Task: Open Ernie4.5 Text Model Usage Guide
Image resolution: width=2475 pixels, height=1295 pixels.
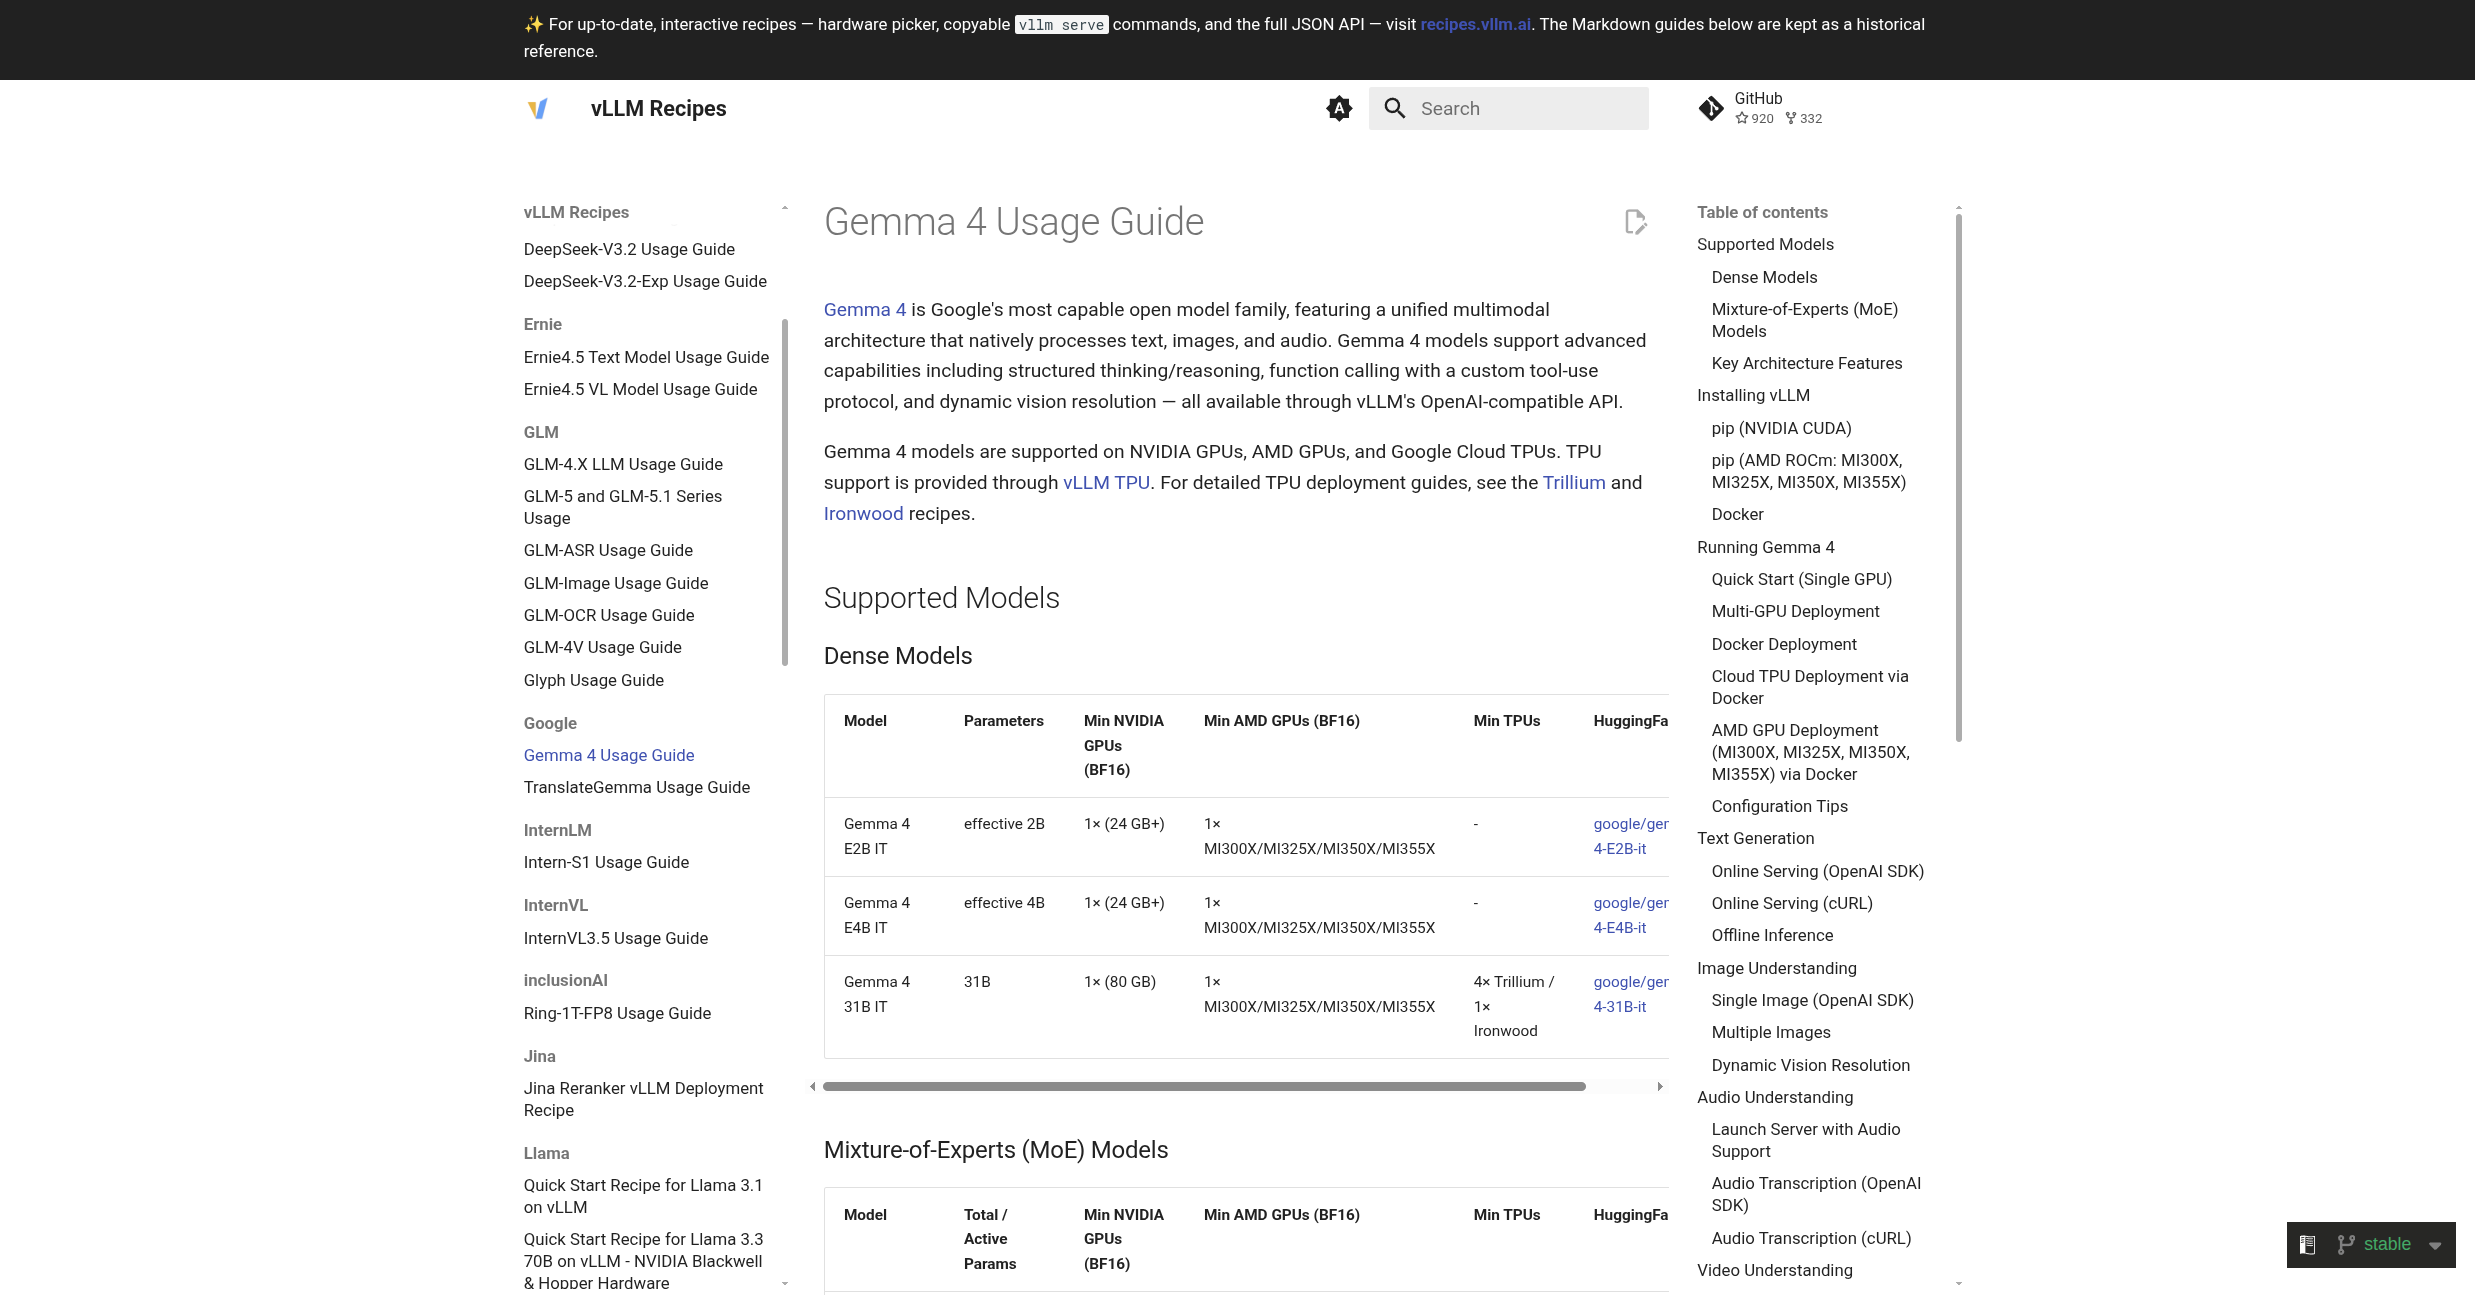Action: point(646,357)
